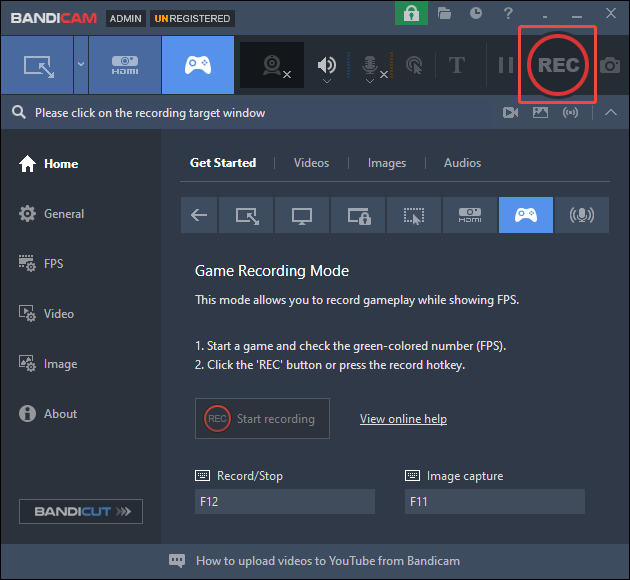Open Video settings in sidebar

pos(46,314)
